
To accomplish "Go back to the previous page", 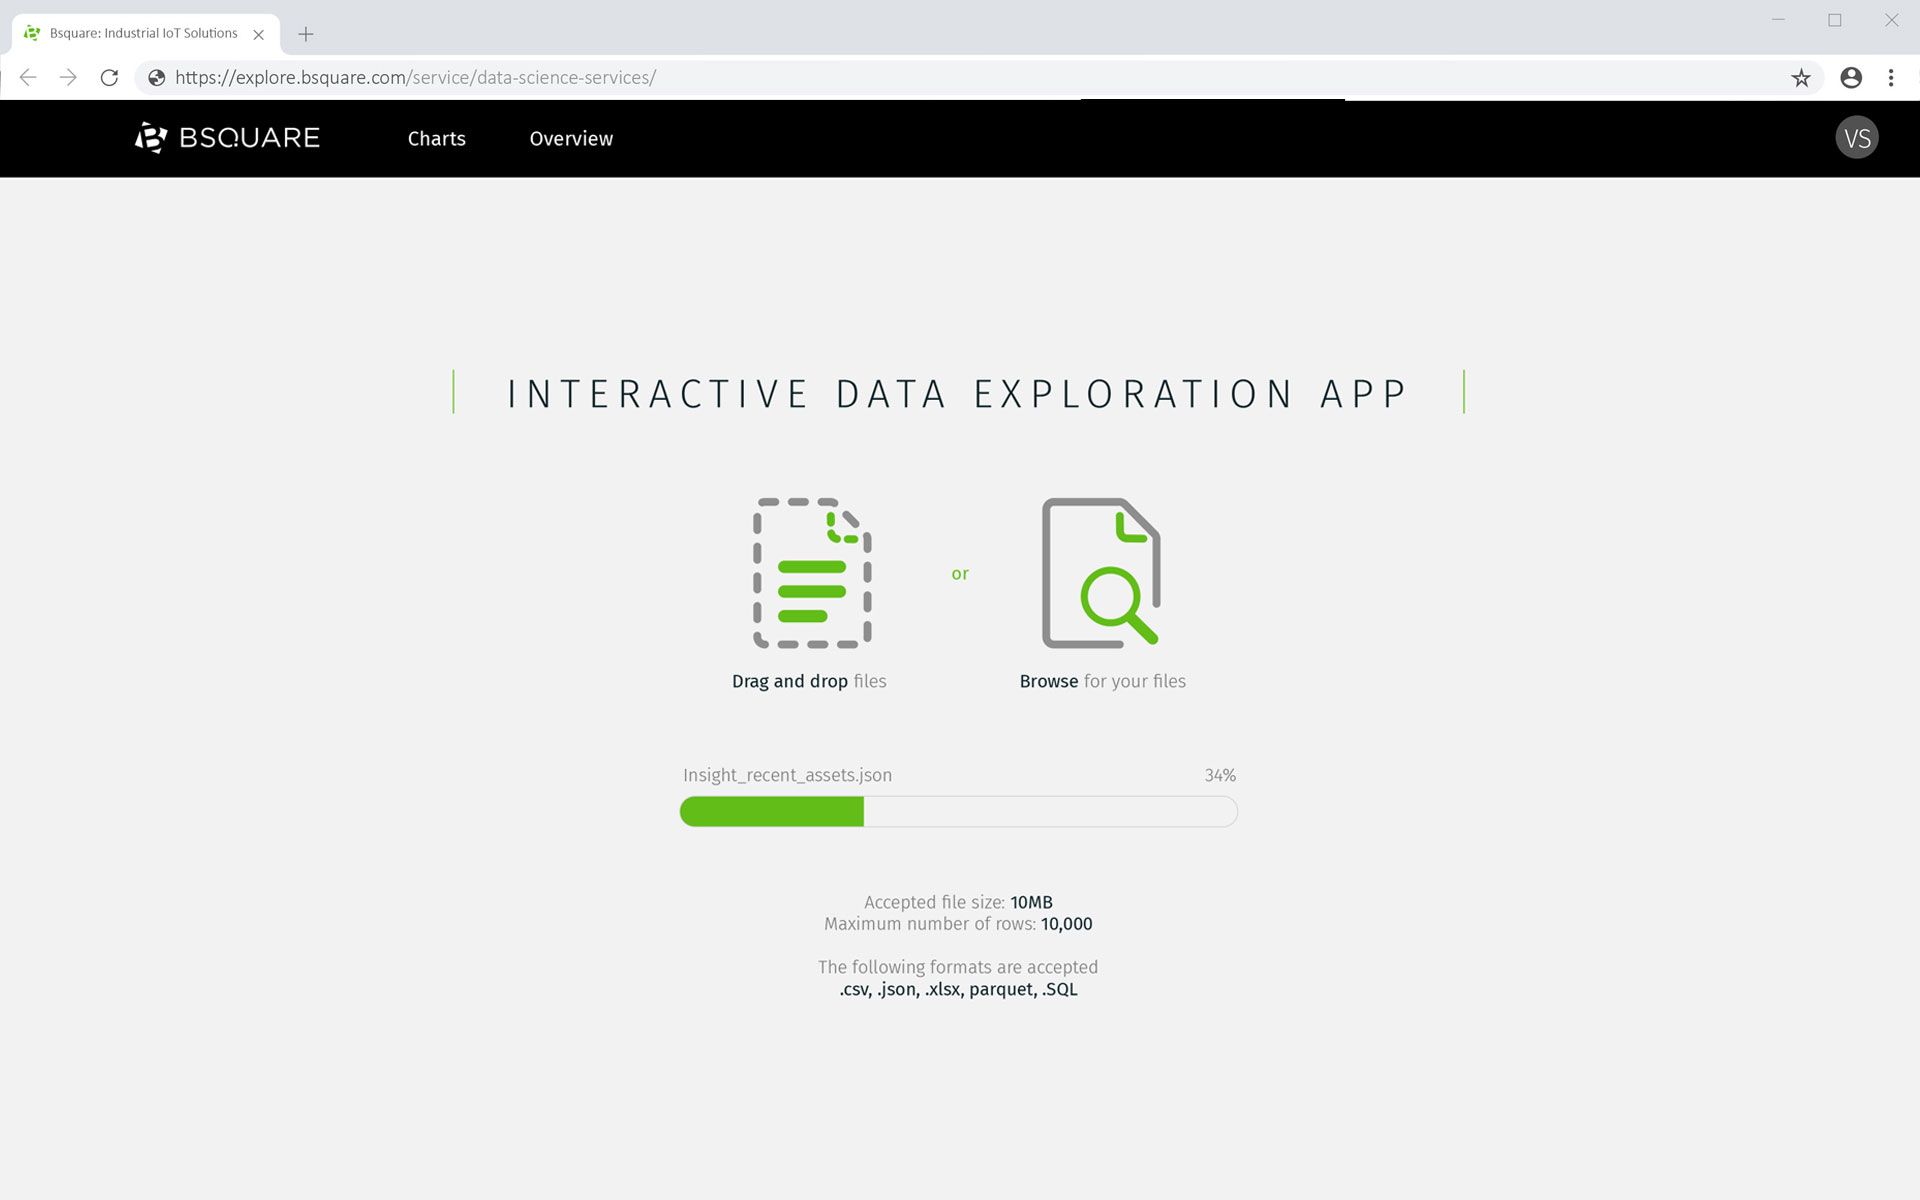I will pos(28,78).
